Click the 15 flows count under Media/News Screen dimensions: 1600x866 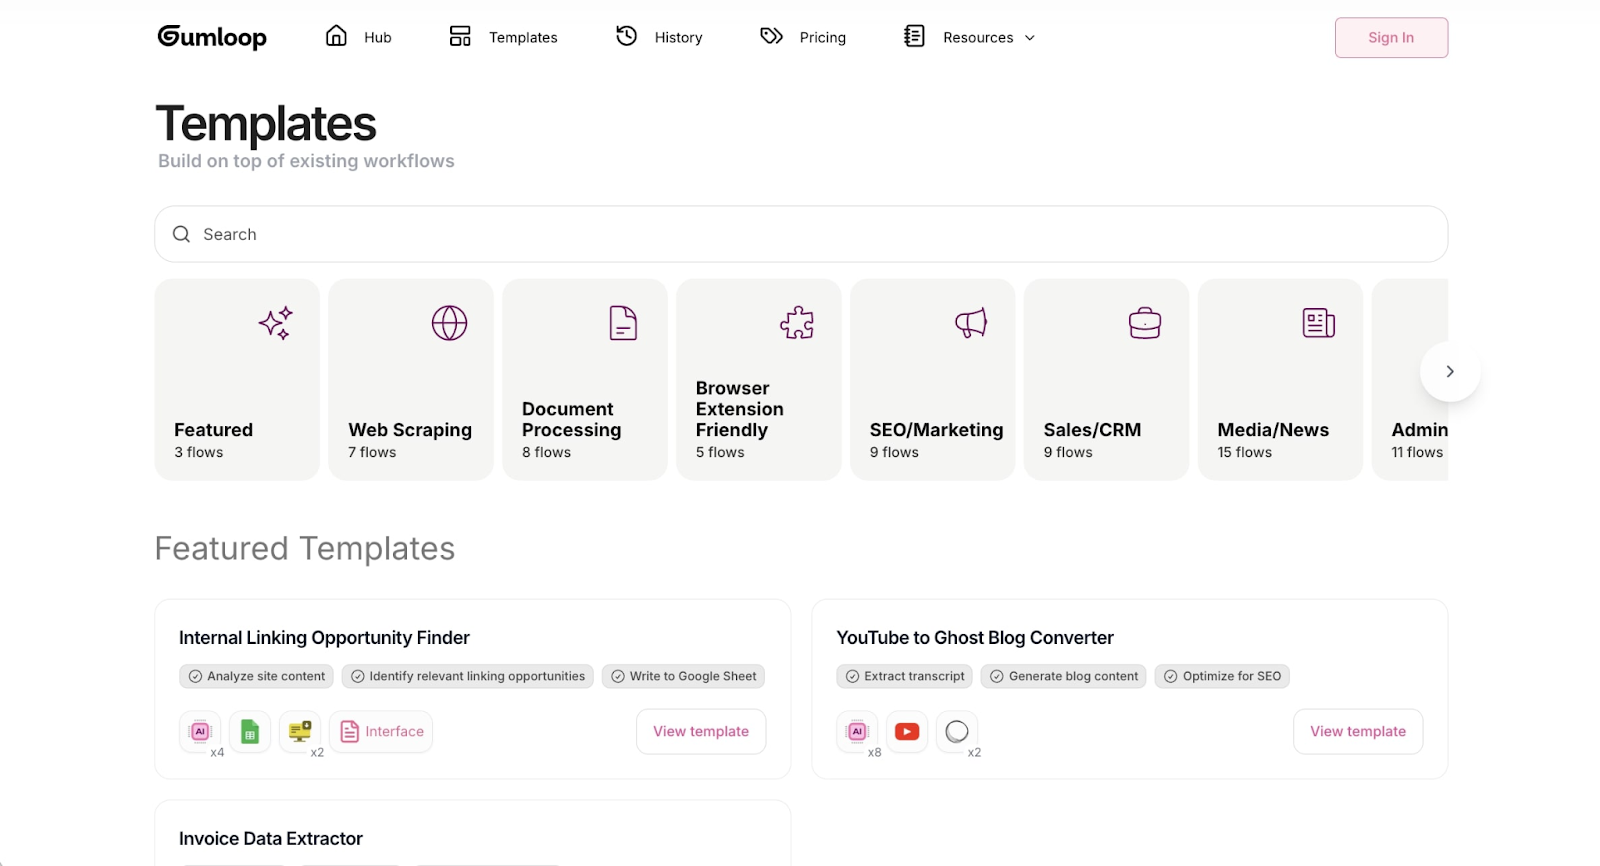1245,453
